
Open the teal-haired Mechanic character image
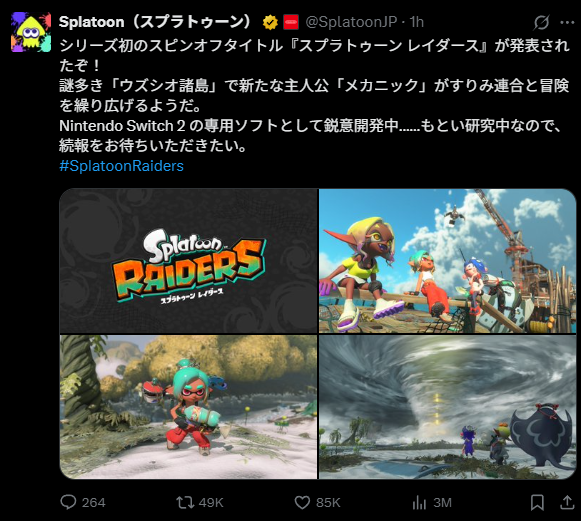tap(189, 407)
